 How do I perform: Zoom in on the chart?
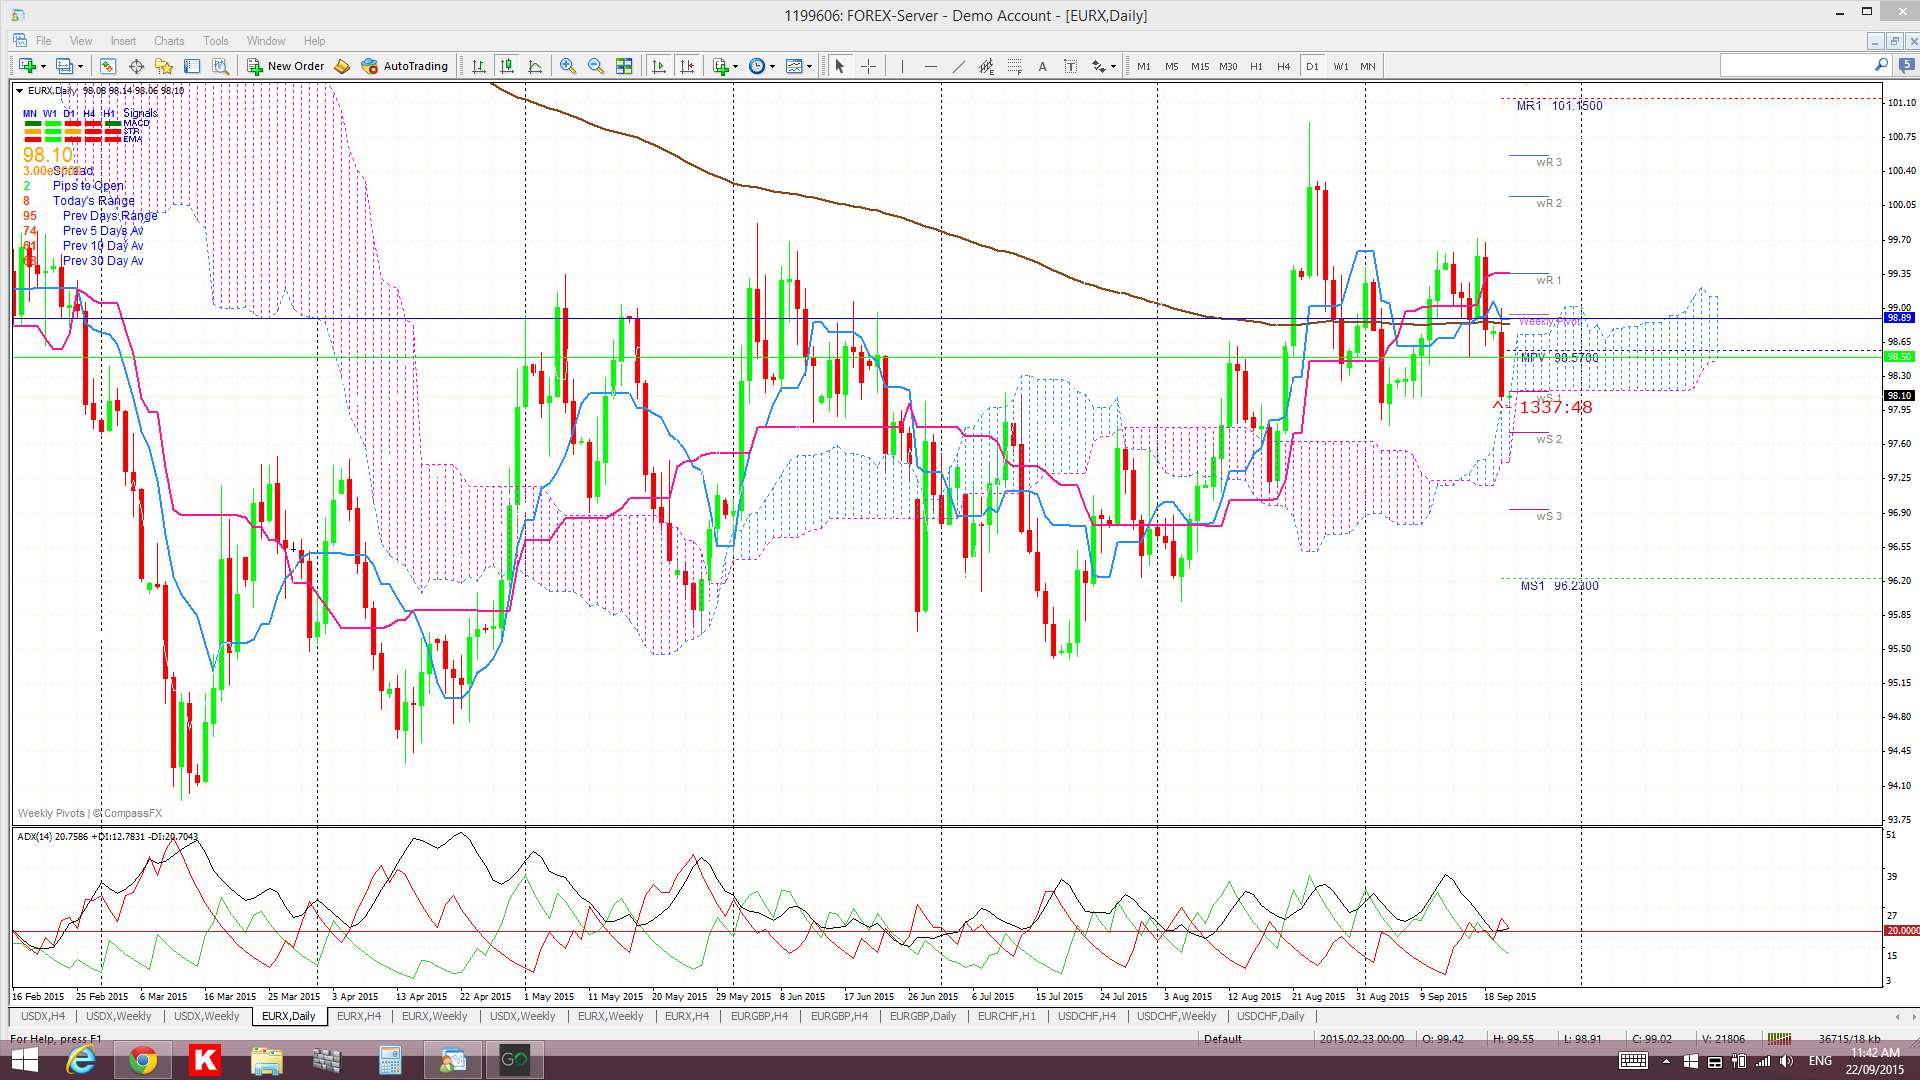tap(568, 66)
